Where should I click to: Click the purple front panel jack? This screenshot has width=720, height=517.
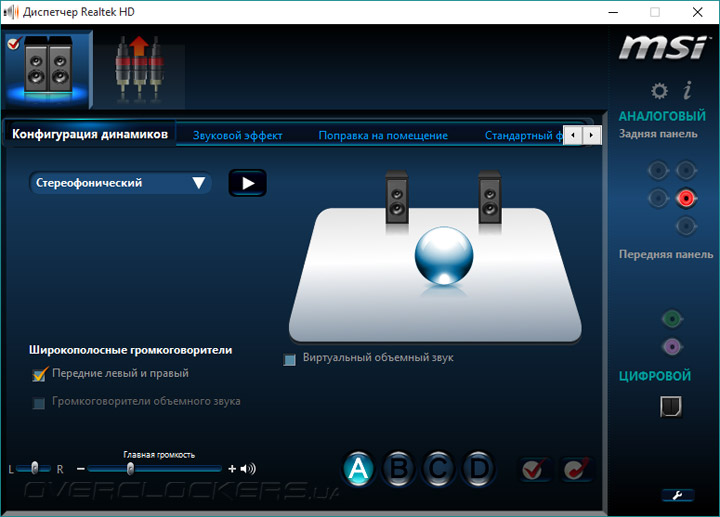pyautogui.click(x=672, y=347)
